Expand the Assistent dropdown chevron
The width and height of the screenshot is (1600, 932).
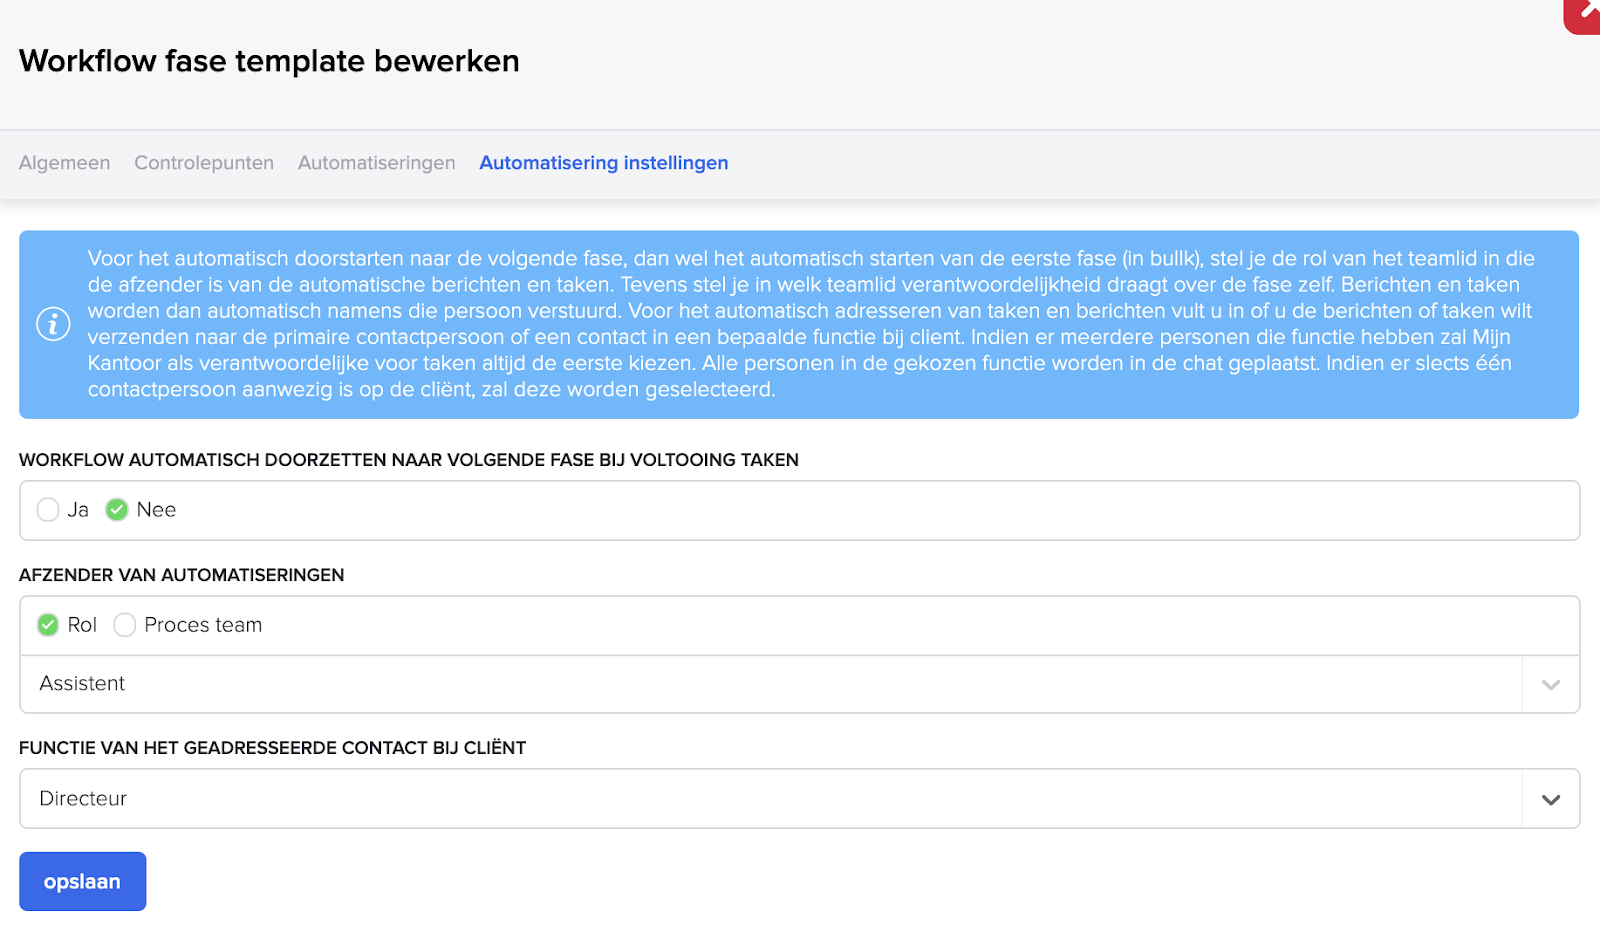(x=1551, y=685)
